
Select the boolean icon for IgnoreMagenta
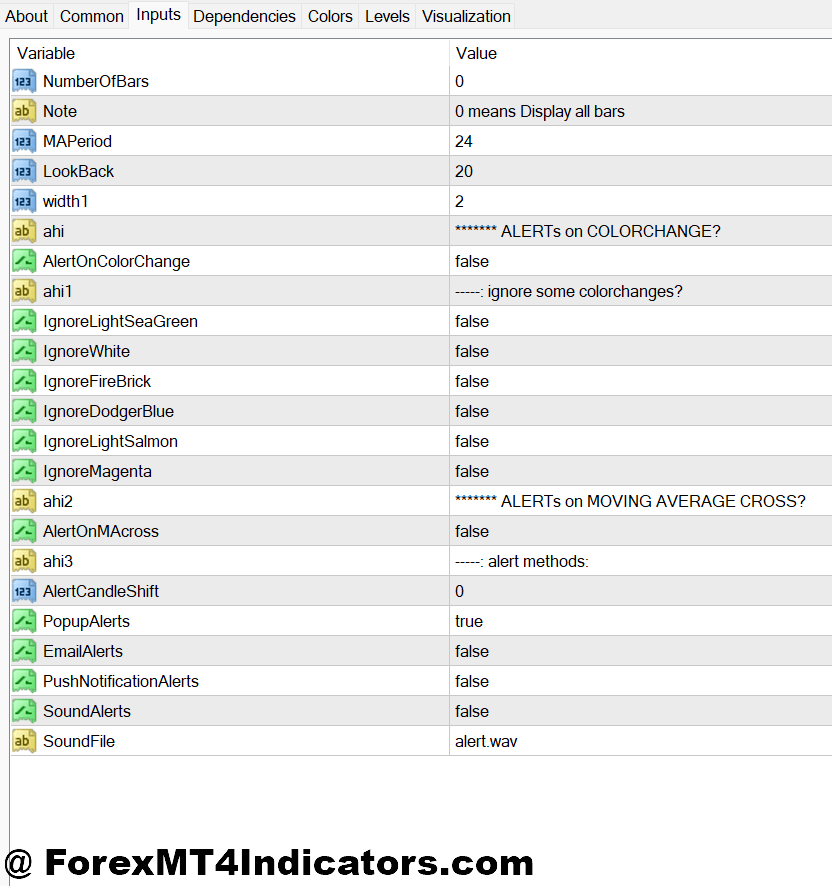click(x=24, y=471)
